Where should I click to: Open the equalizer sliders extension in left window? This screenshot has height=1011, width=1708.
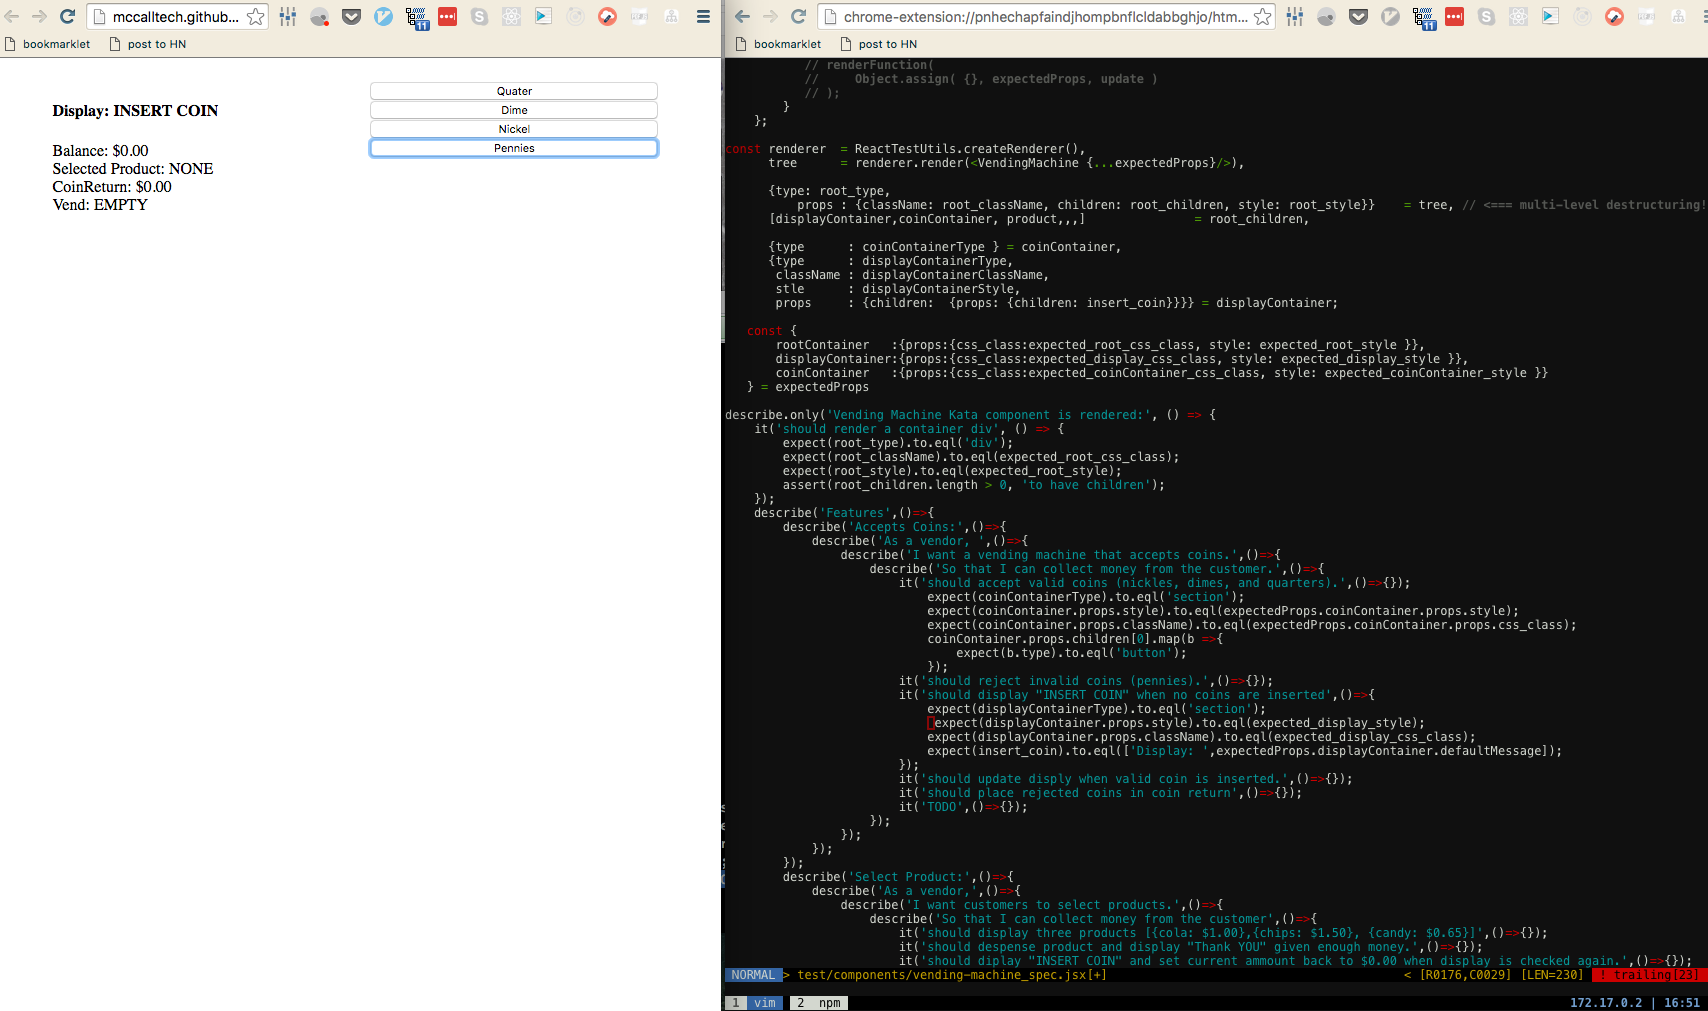pyautogui.click(x=288, y=16)
